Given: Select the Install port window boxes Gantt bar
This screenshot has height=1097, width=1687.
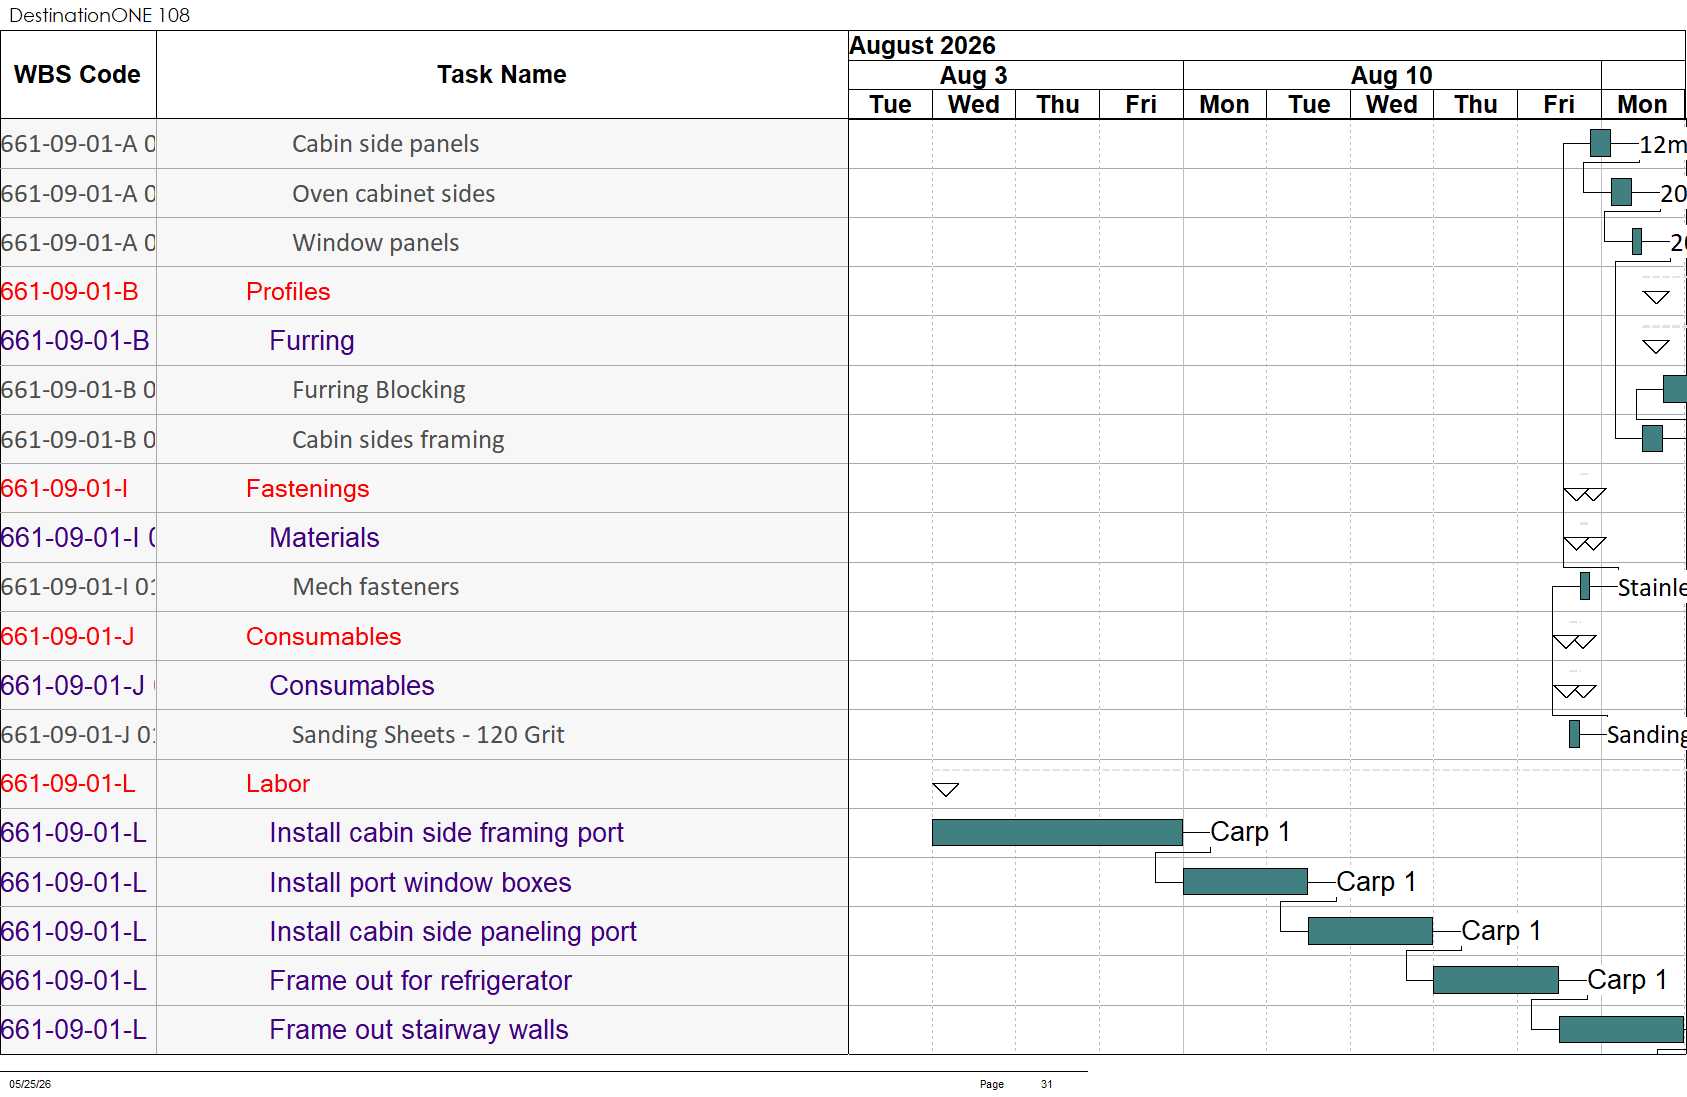Looking at the screenshot, I should click(x=1245, y=881).
